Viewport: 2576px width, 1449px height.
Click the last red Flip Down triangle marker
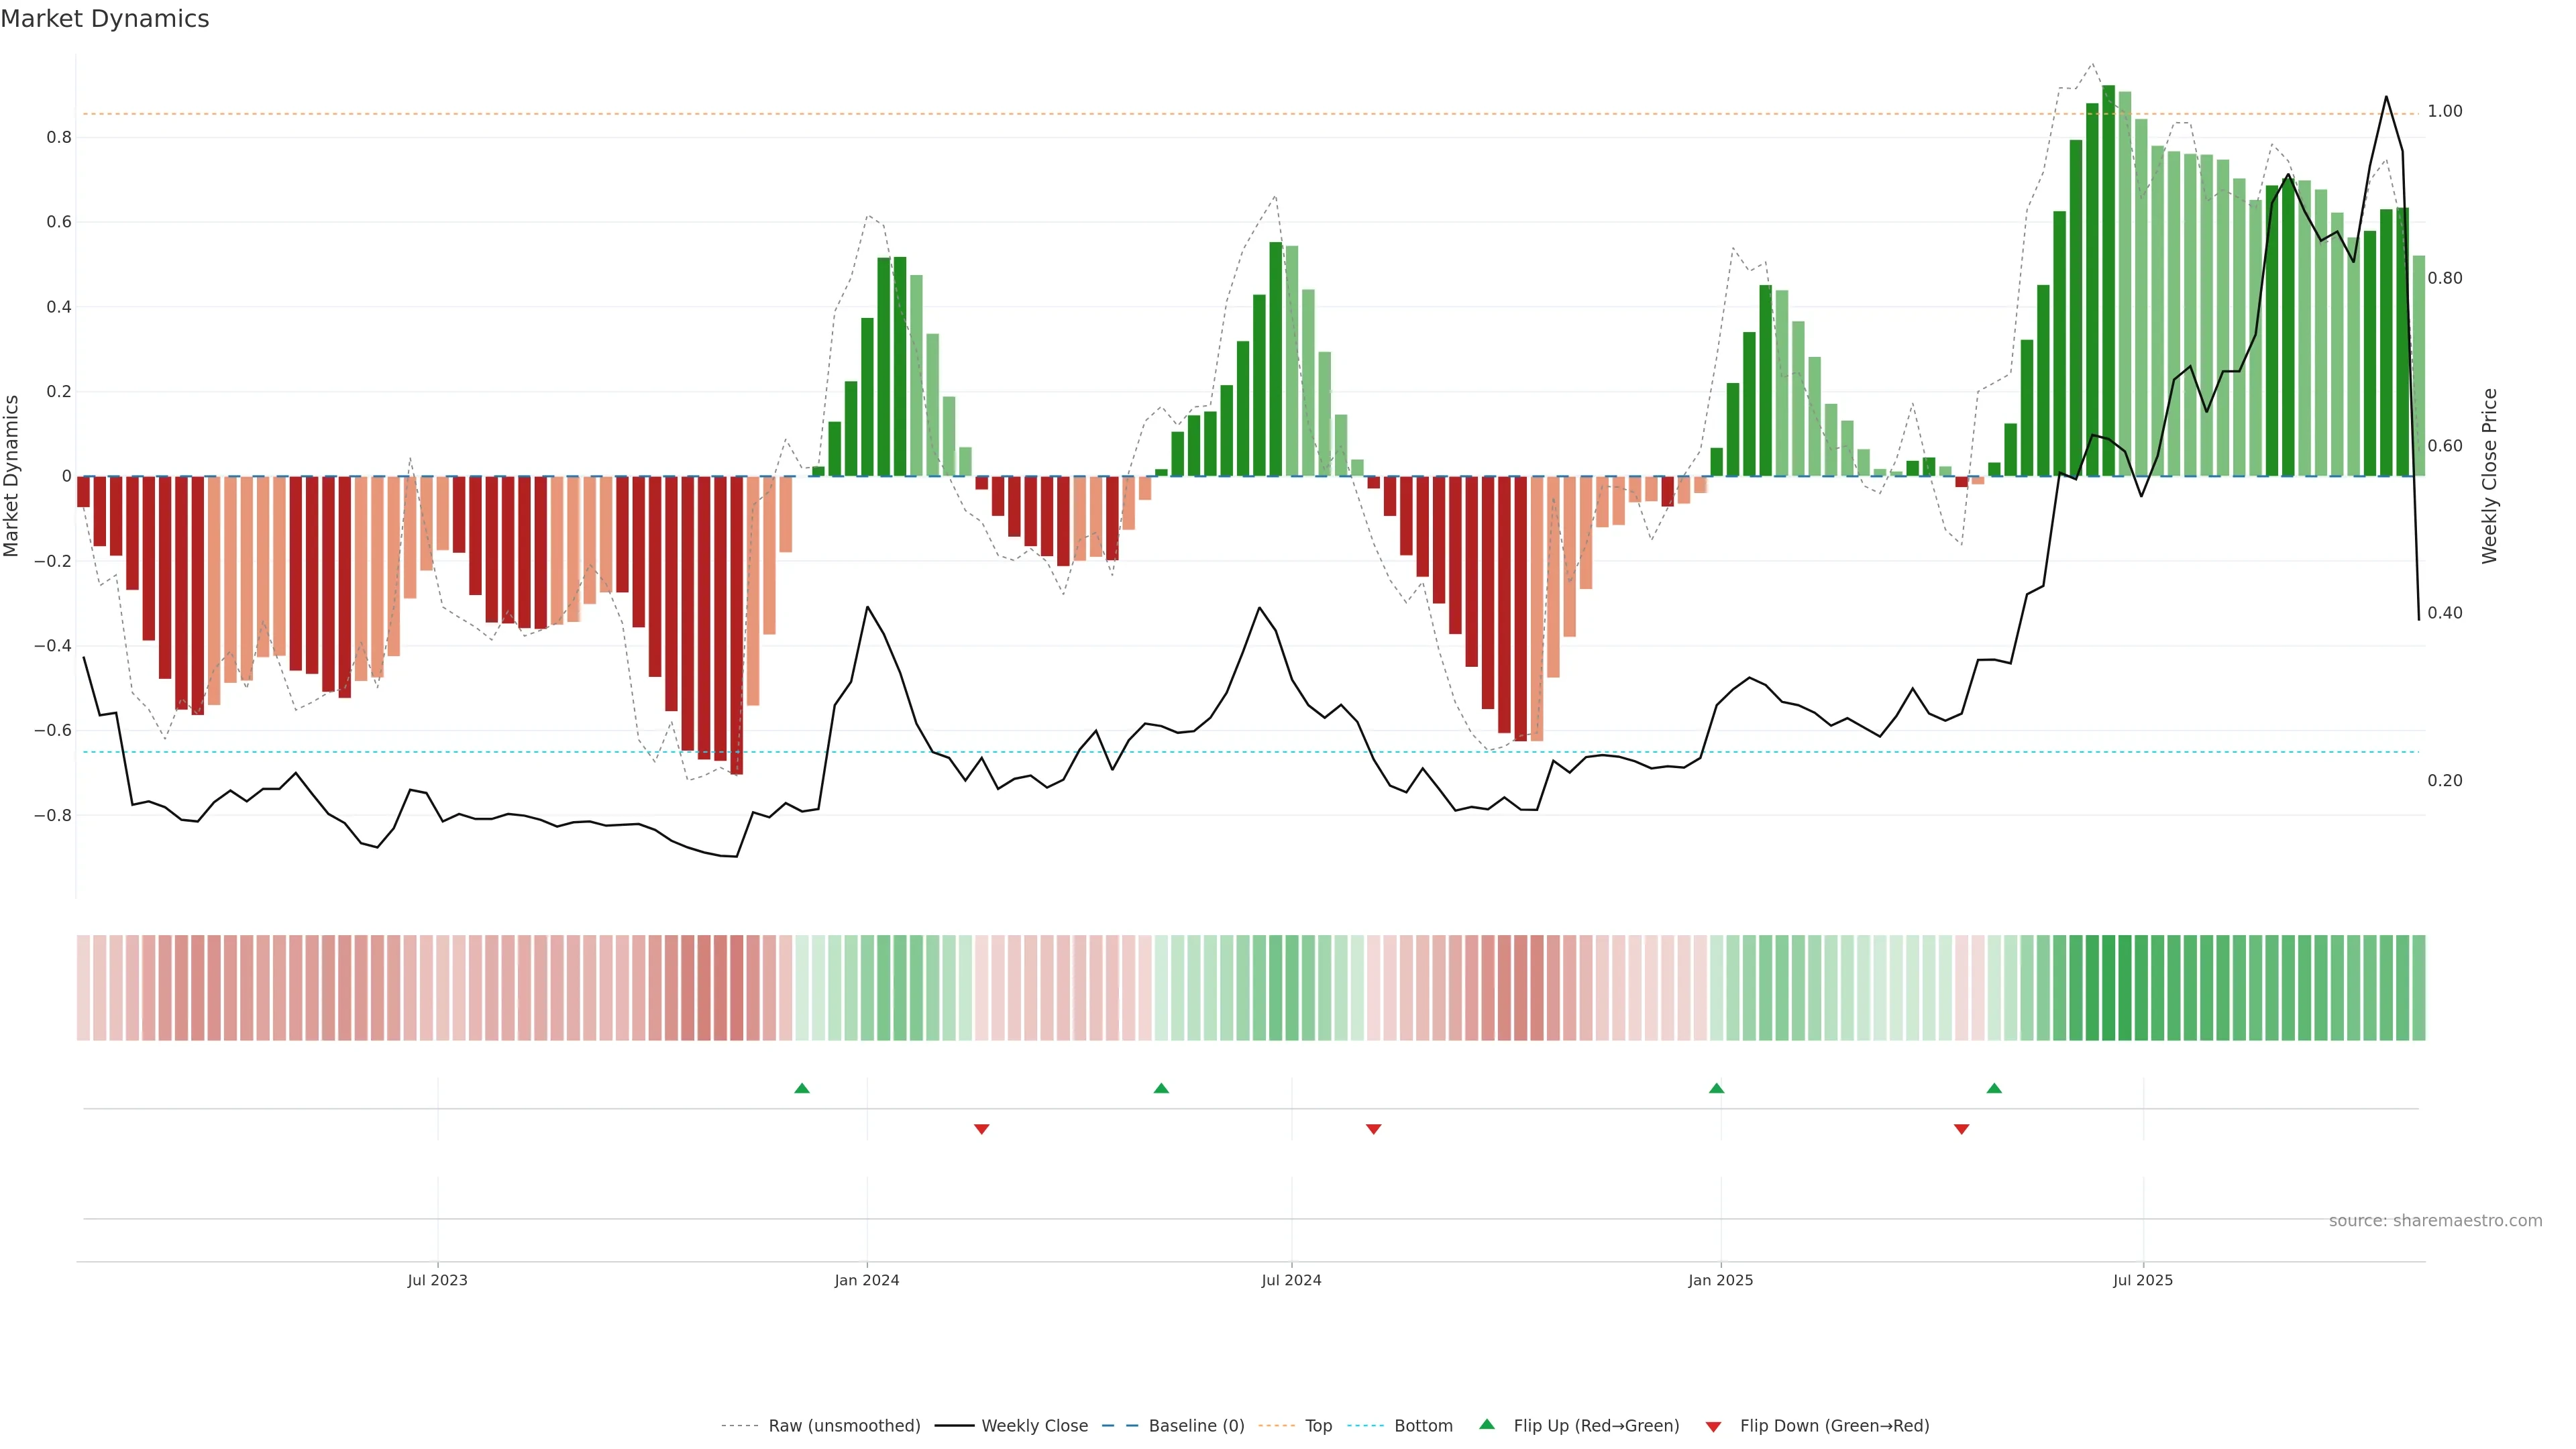tap(1961, 1129)
